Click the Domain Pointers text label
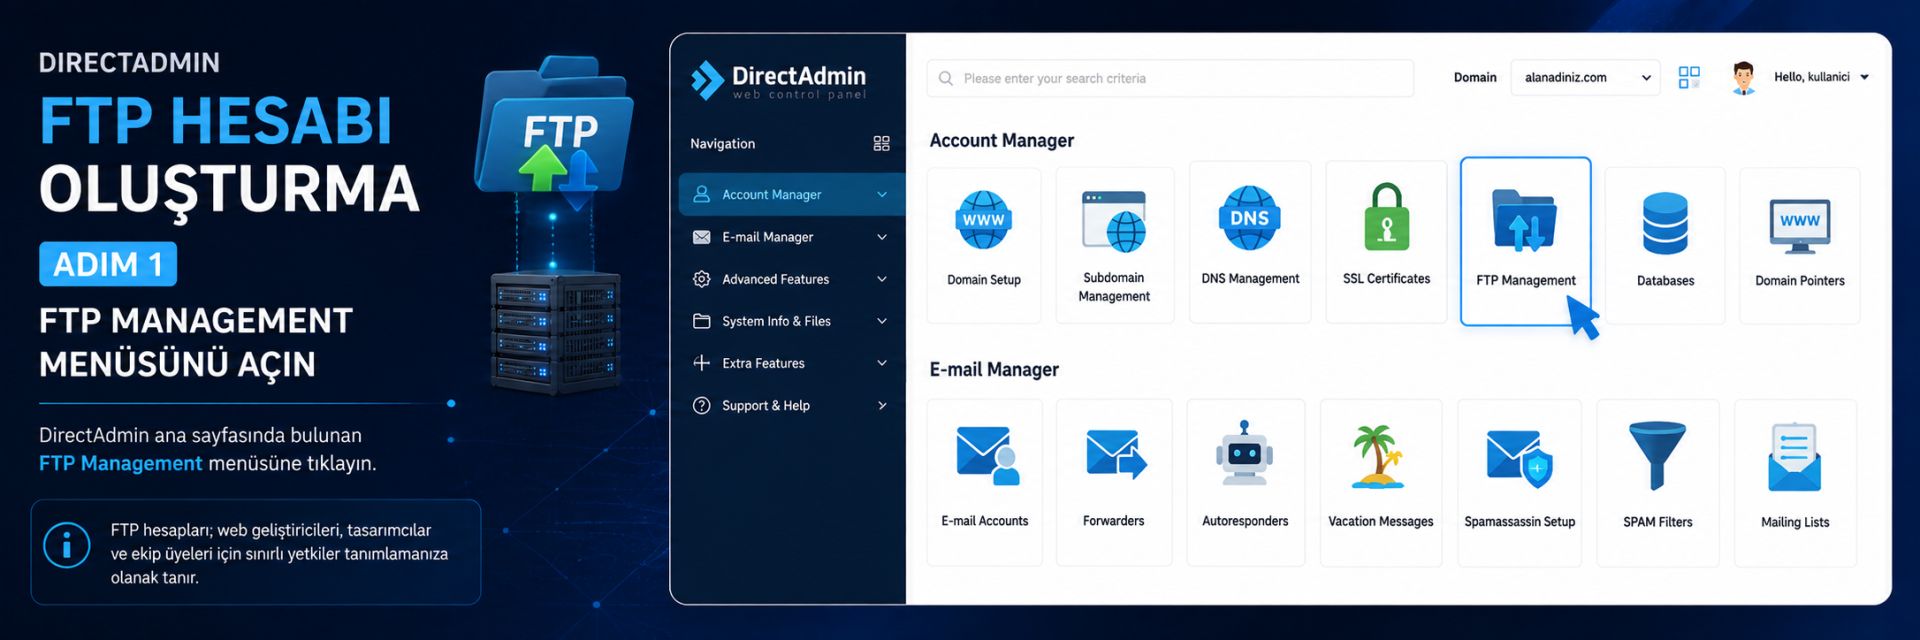The width and height of the screenshot is (1920, 640). pyautogui.click(x=1800, y=281)
